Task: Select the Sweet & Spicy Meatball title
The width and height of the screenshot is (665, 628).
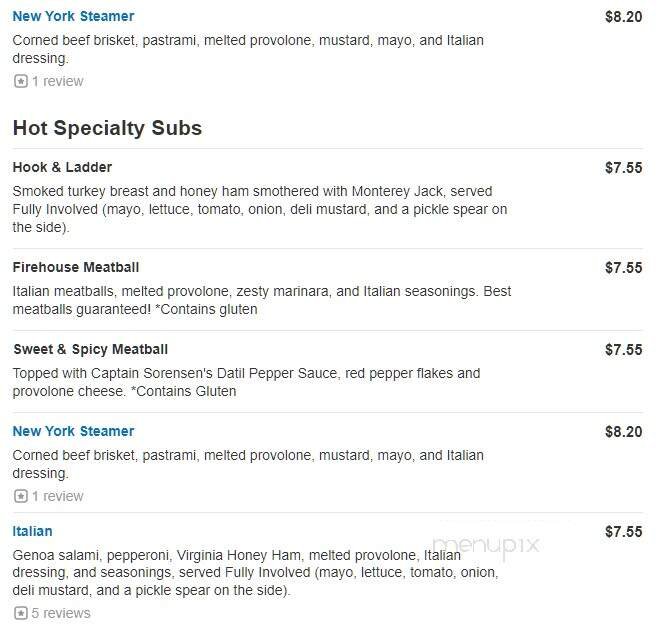Action: click(90, 349)
